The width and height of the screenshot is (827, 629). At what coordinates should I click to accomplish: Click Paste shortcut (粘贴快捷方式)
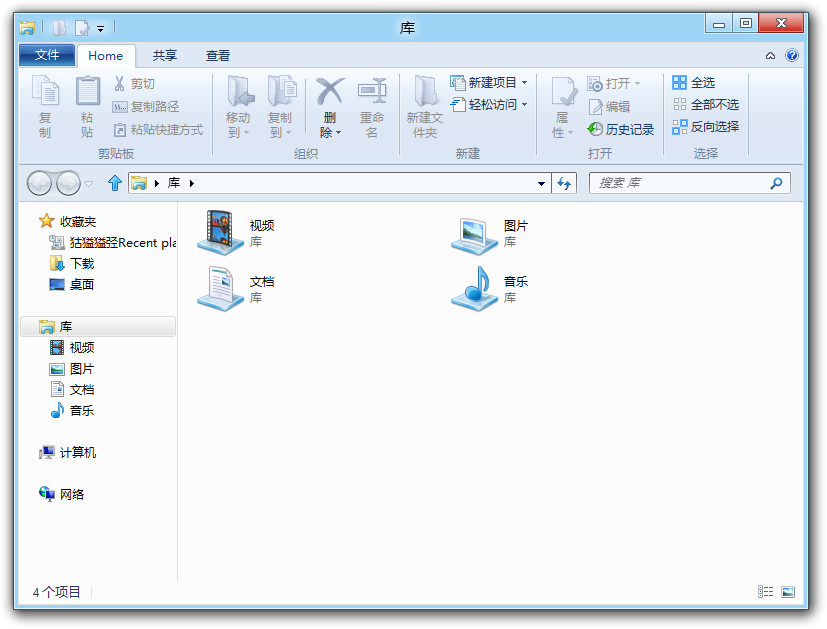point(158,130)
